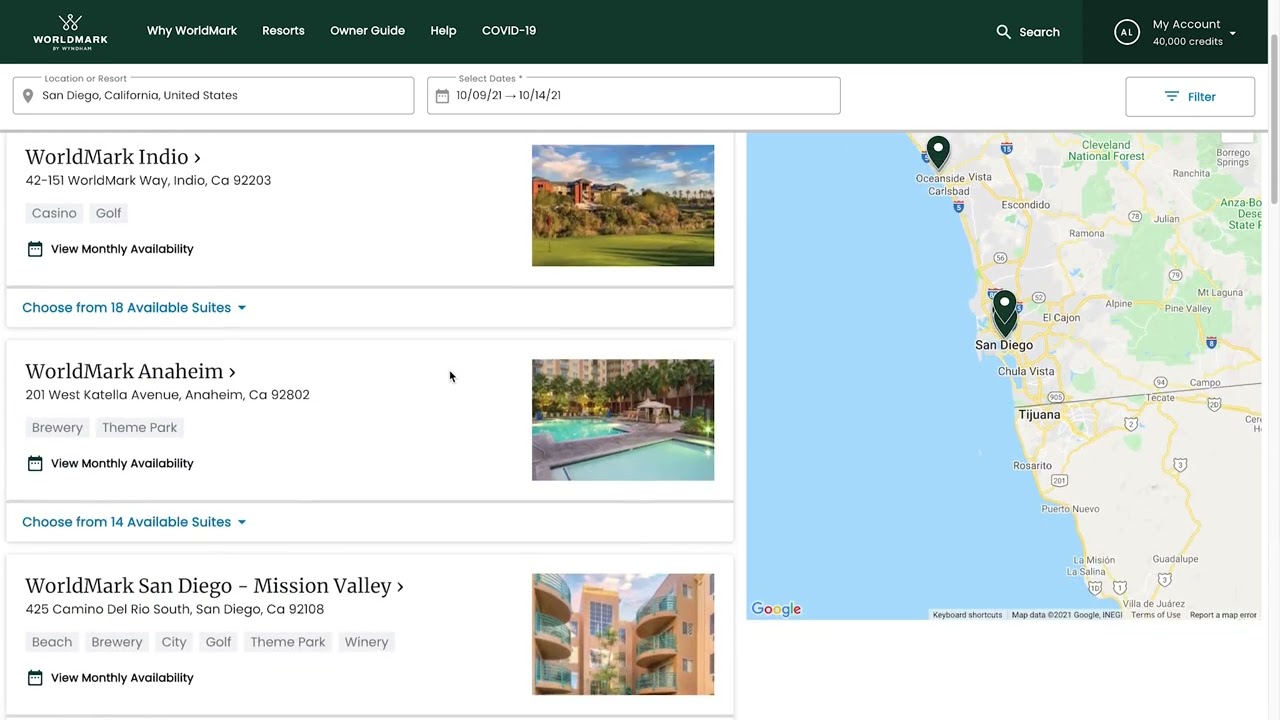Open the COVID-19 menu item
Screen dimensions: 1280x720
click(x=509, y=31)
